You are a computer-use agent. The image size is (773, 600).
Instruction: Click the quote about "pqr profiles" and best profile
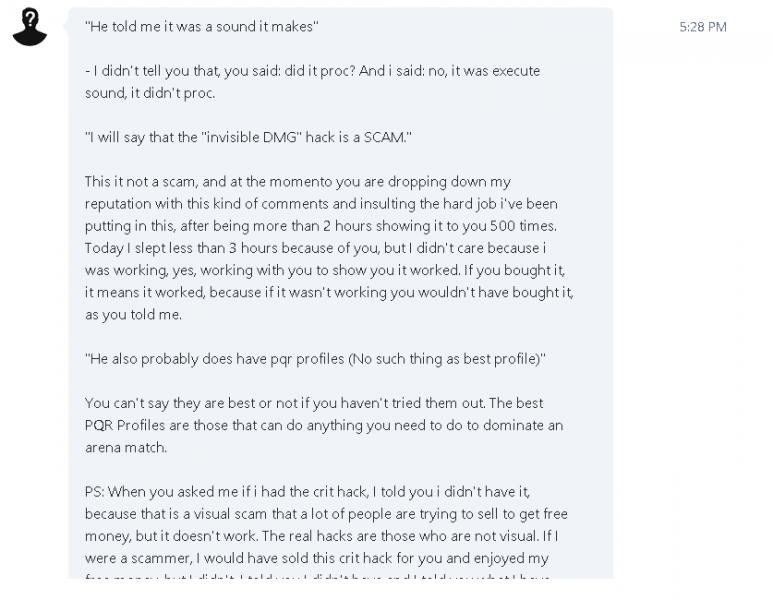coord(316,359)
